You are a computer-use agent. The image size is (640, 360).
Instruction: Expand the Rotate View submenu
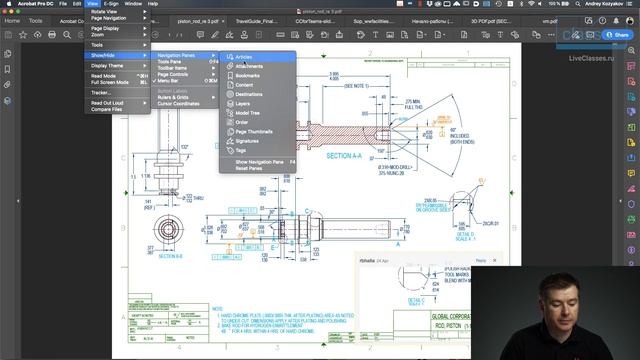[x=117, y=12]
